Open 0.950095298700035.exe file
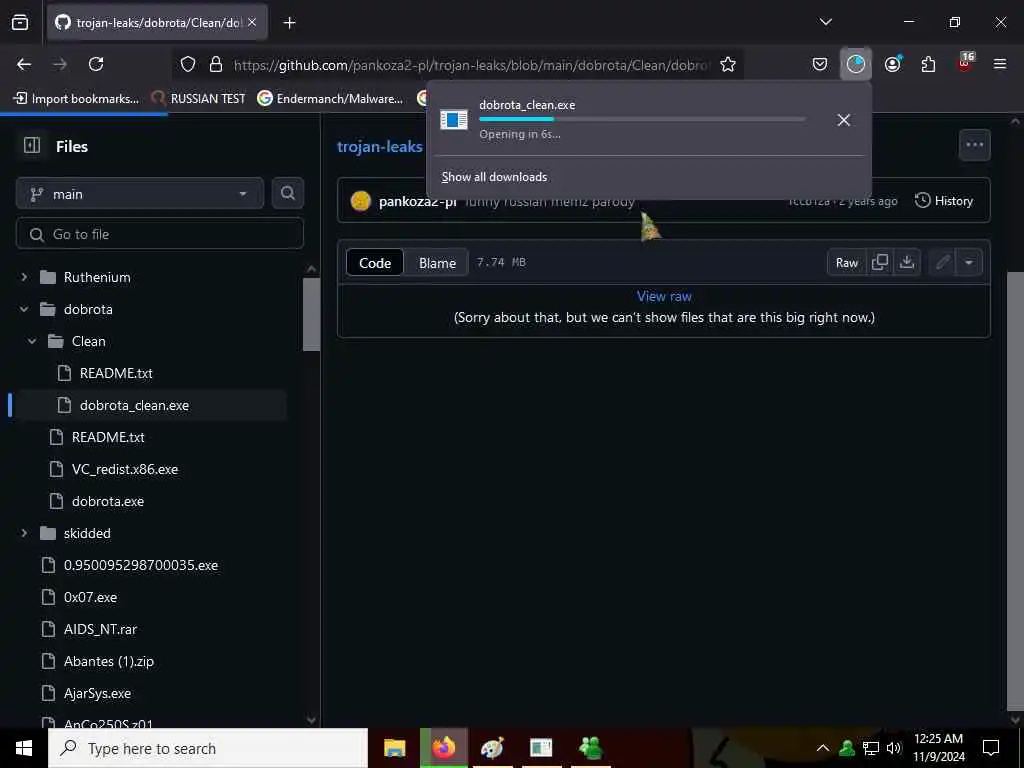The image size is (1024, 768). click(x=140, y=565)
